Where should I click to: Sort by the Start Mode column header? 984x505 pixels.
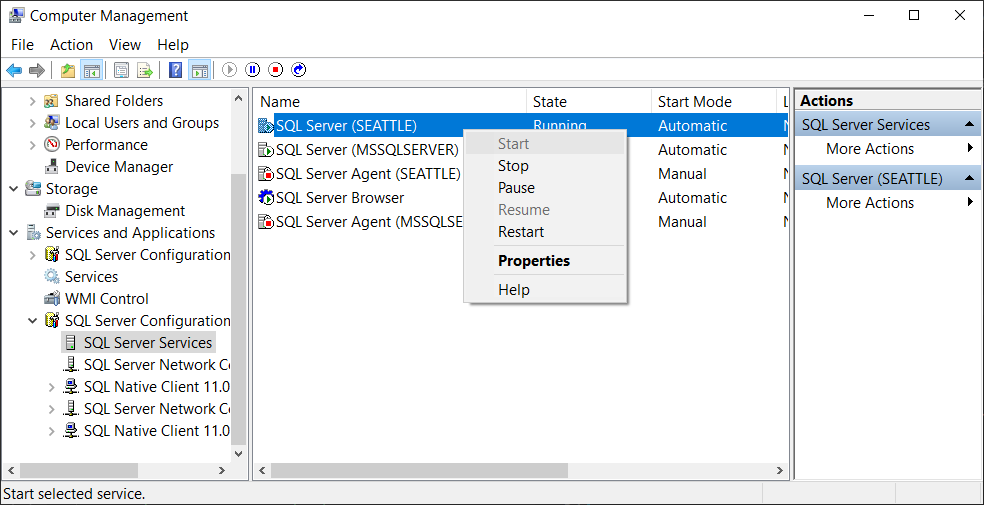pos(714,102)
